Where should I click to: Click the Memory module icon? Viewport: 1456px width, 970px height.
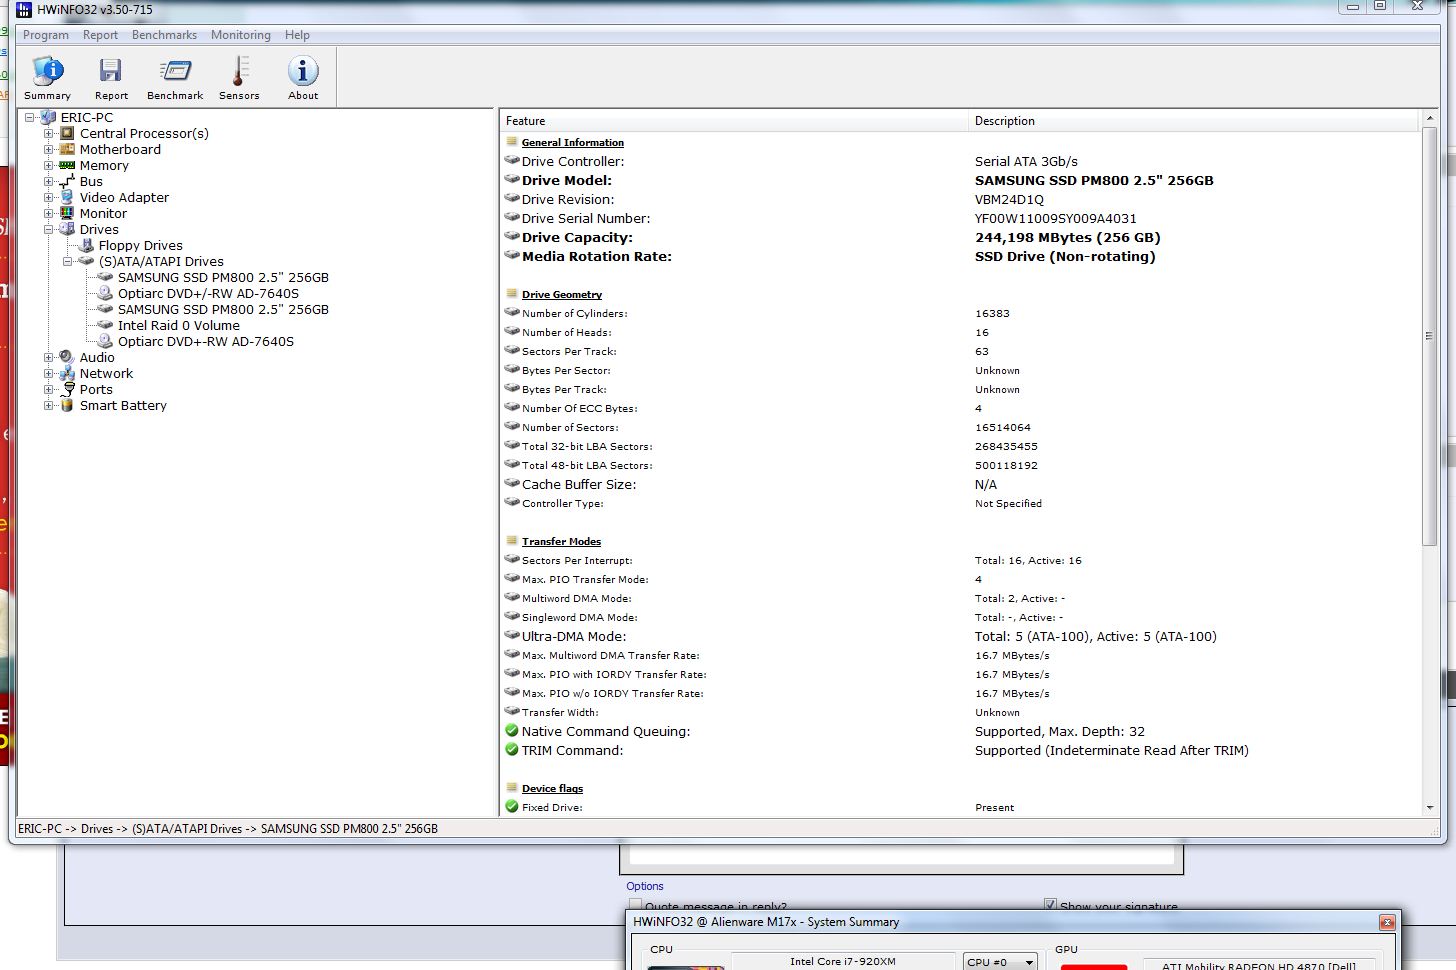[67, 165]
